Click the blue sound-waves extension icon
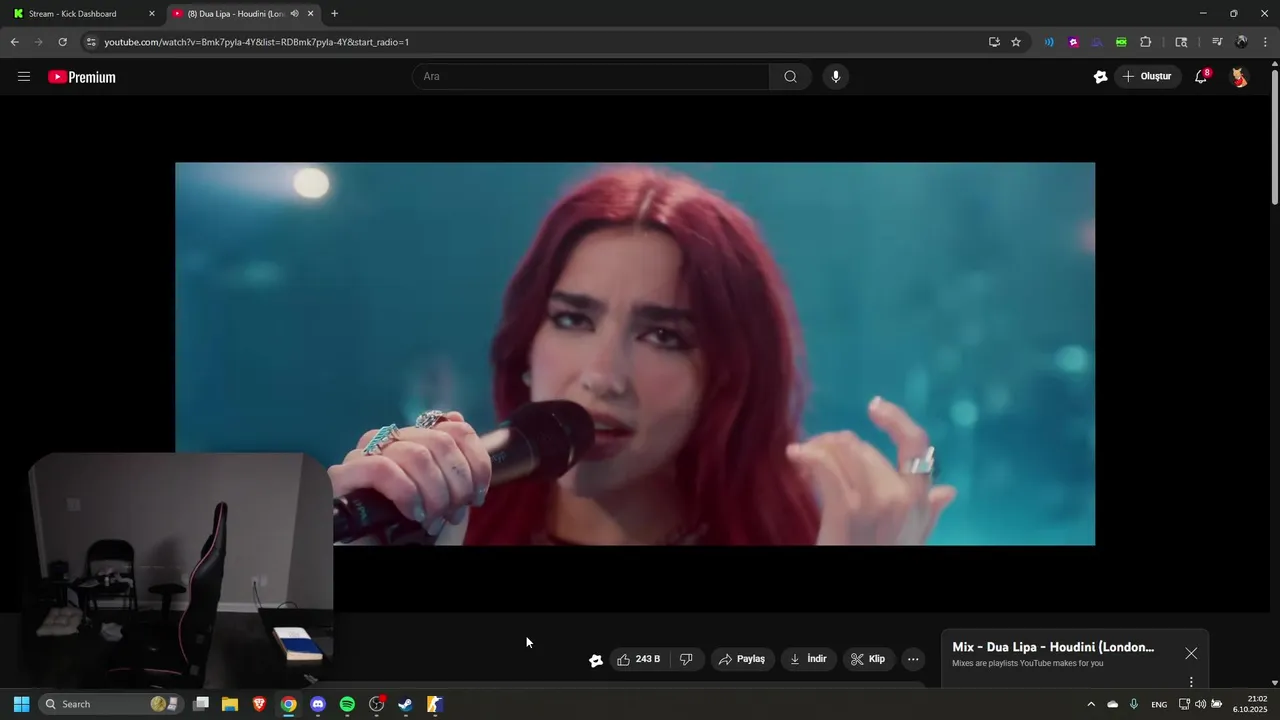Viewport: 1280px width, 720px height. [1049, 42]
